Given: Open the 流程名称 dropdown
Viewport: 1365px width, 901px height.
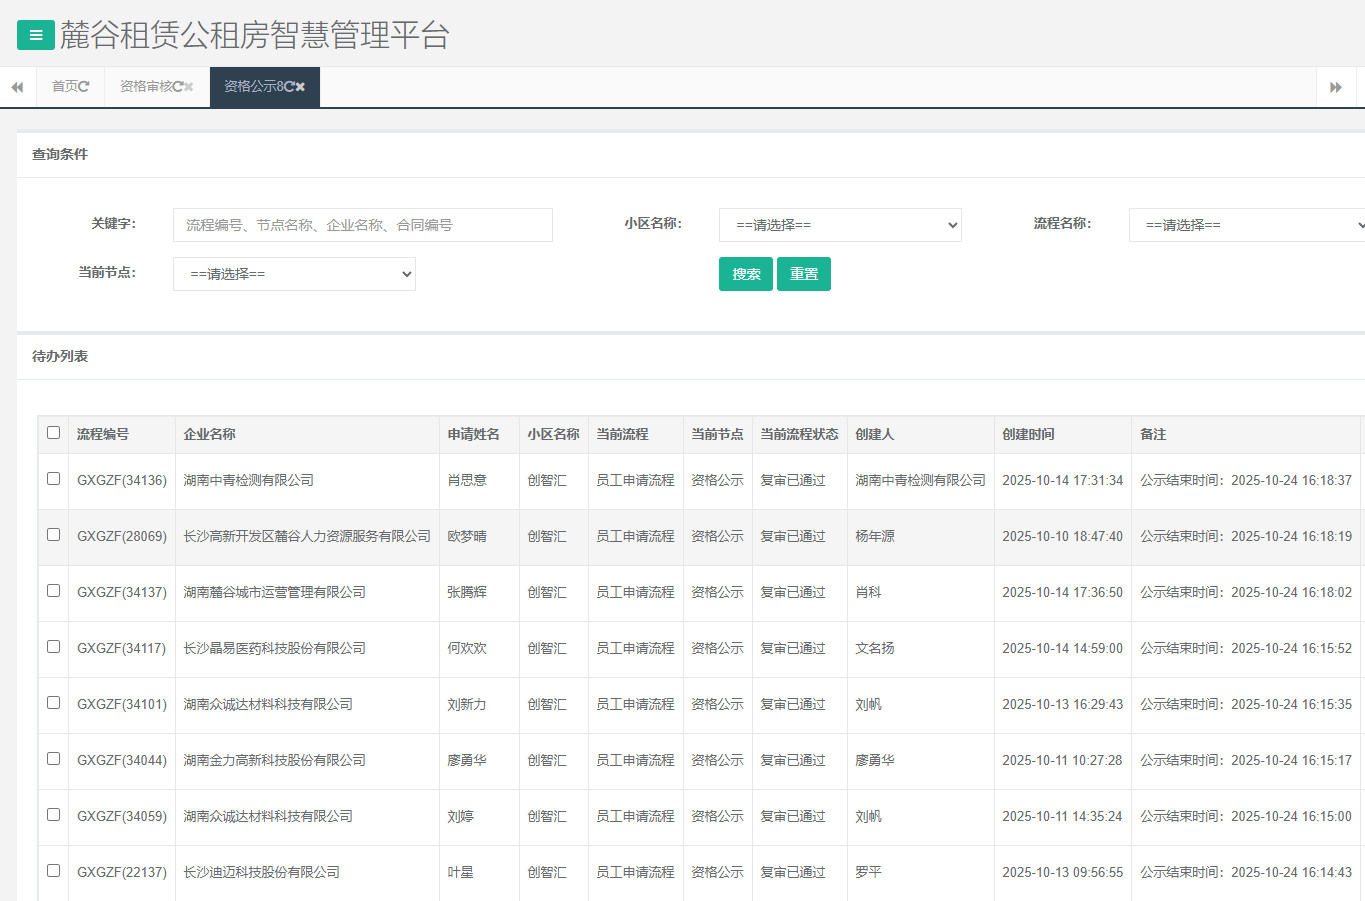Looking at the screenshot, I should click(1246, 225).
